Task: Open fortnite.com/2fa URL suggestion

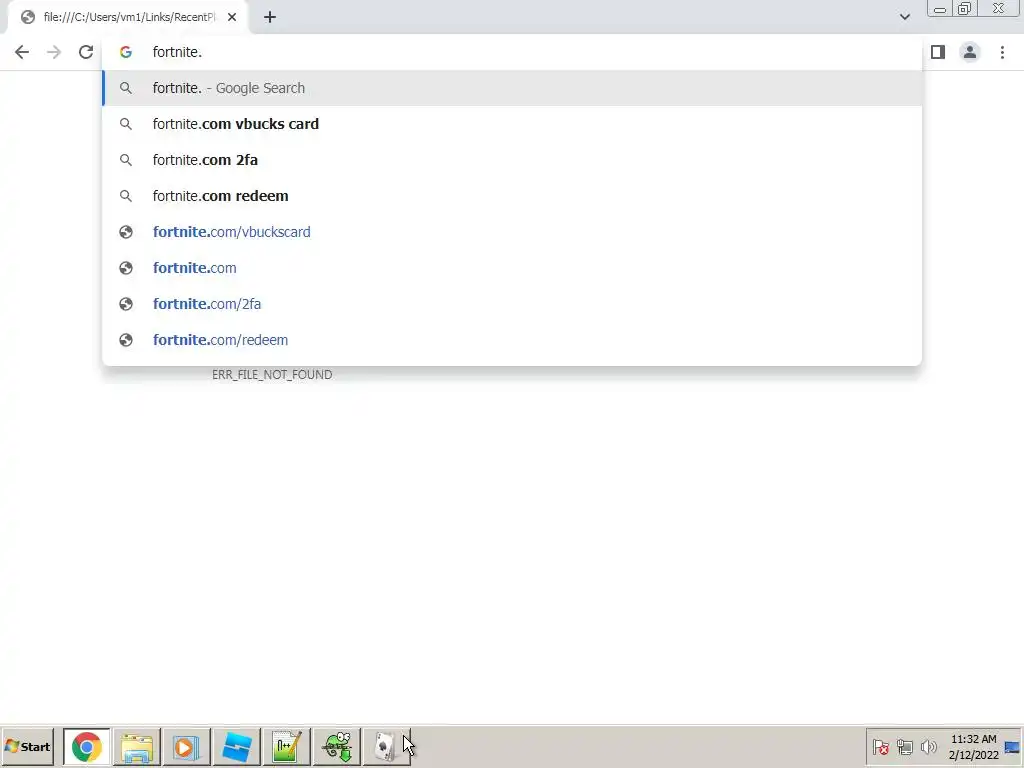Action: [x=512, y=304]
